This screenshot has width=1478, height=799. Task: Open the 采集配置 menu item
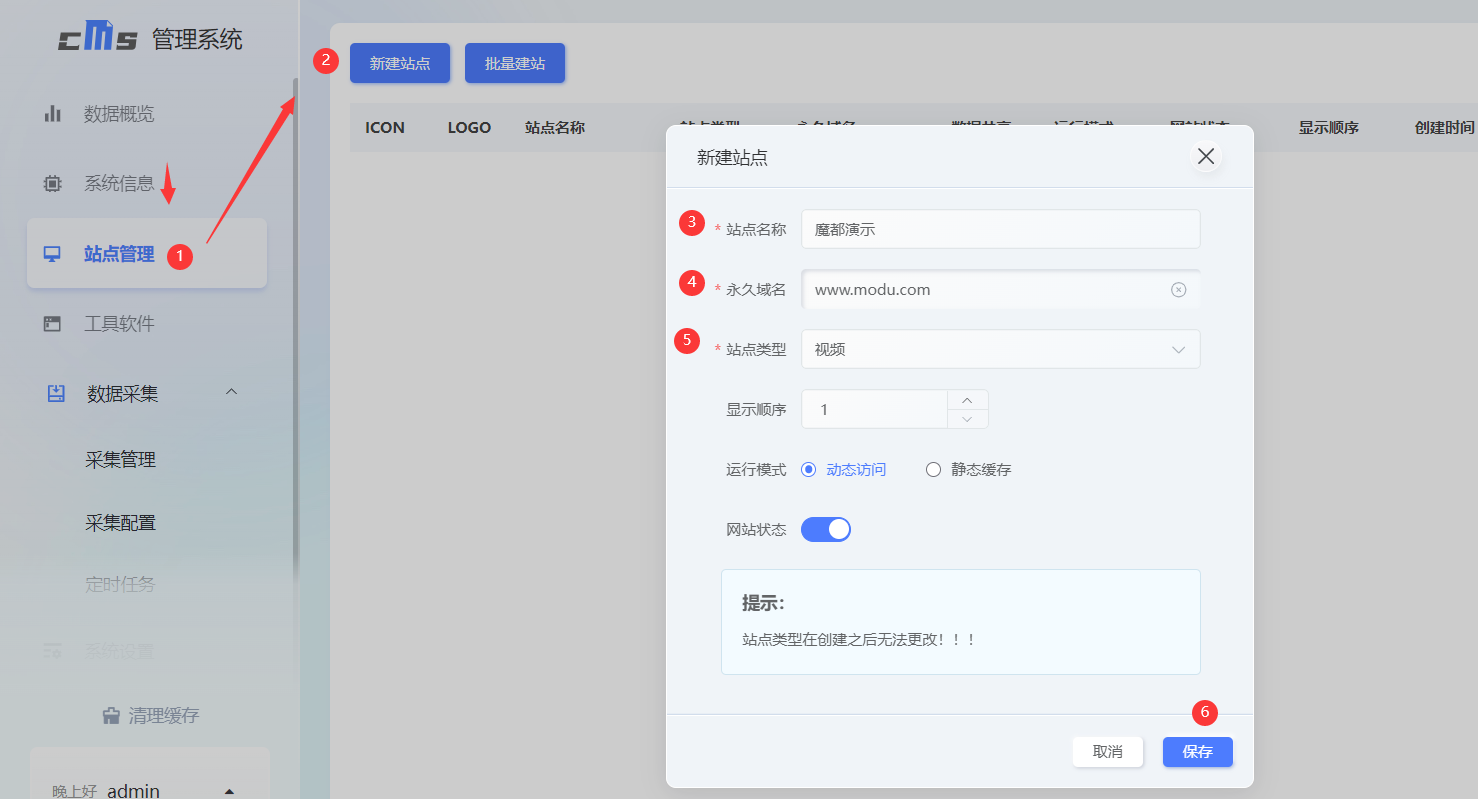[x=119, y=522]
